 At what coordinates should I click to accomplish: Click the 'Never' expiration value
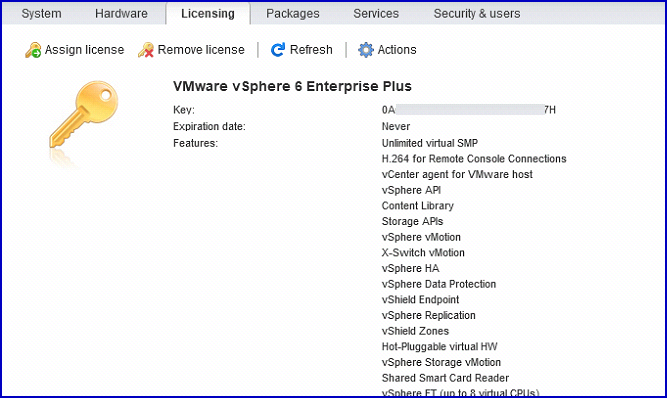click(396, 127)
